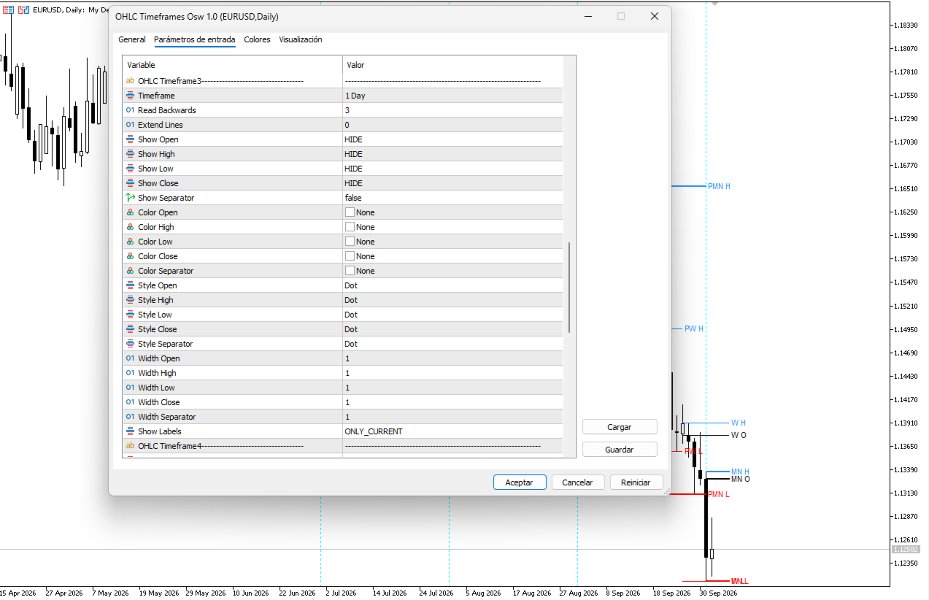Screen dimensions: 929x600
Task: Pick the Color Open swatch
Action: [x=350, y=212]
